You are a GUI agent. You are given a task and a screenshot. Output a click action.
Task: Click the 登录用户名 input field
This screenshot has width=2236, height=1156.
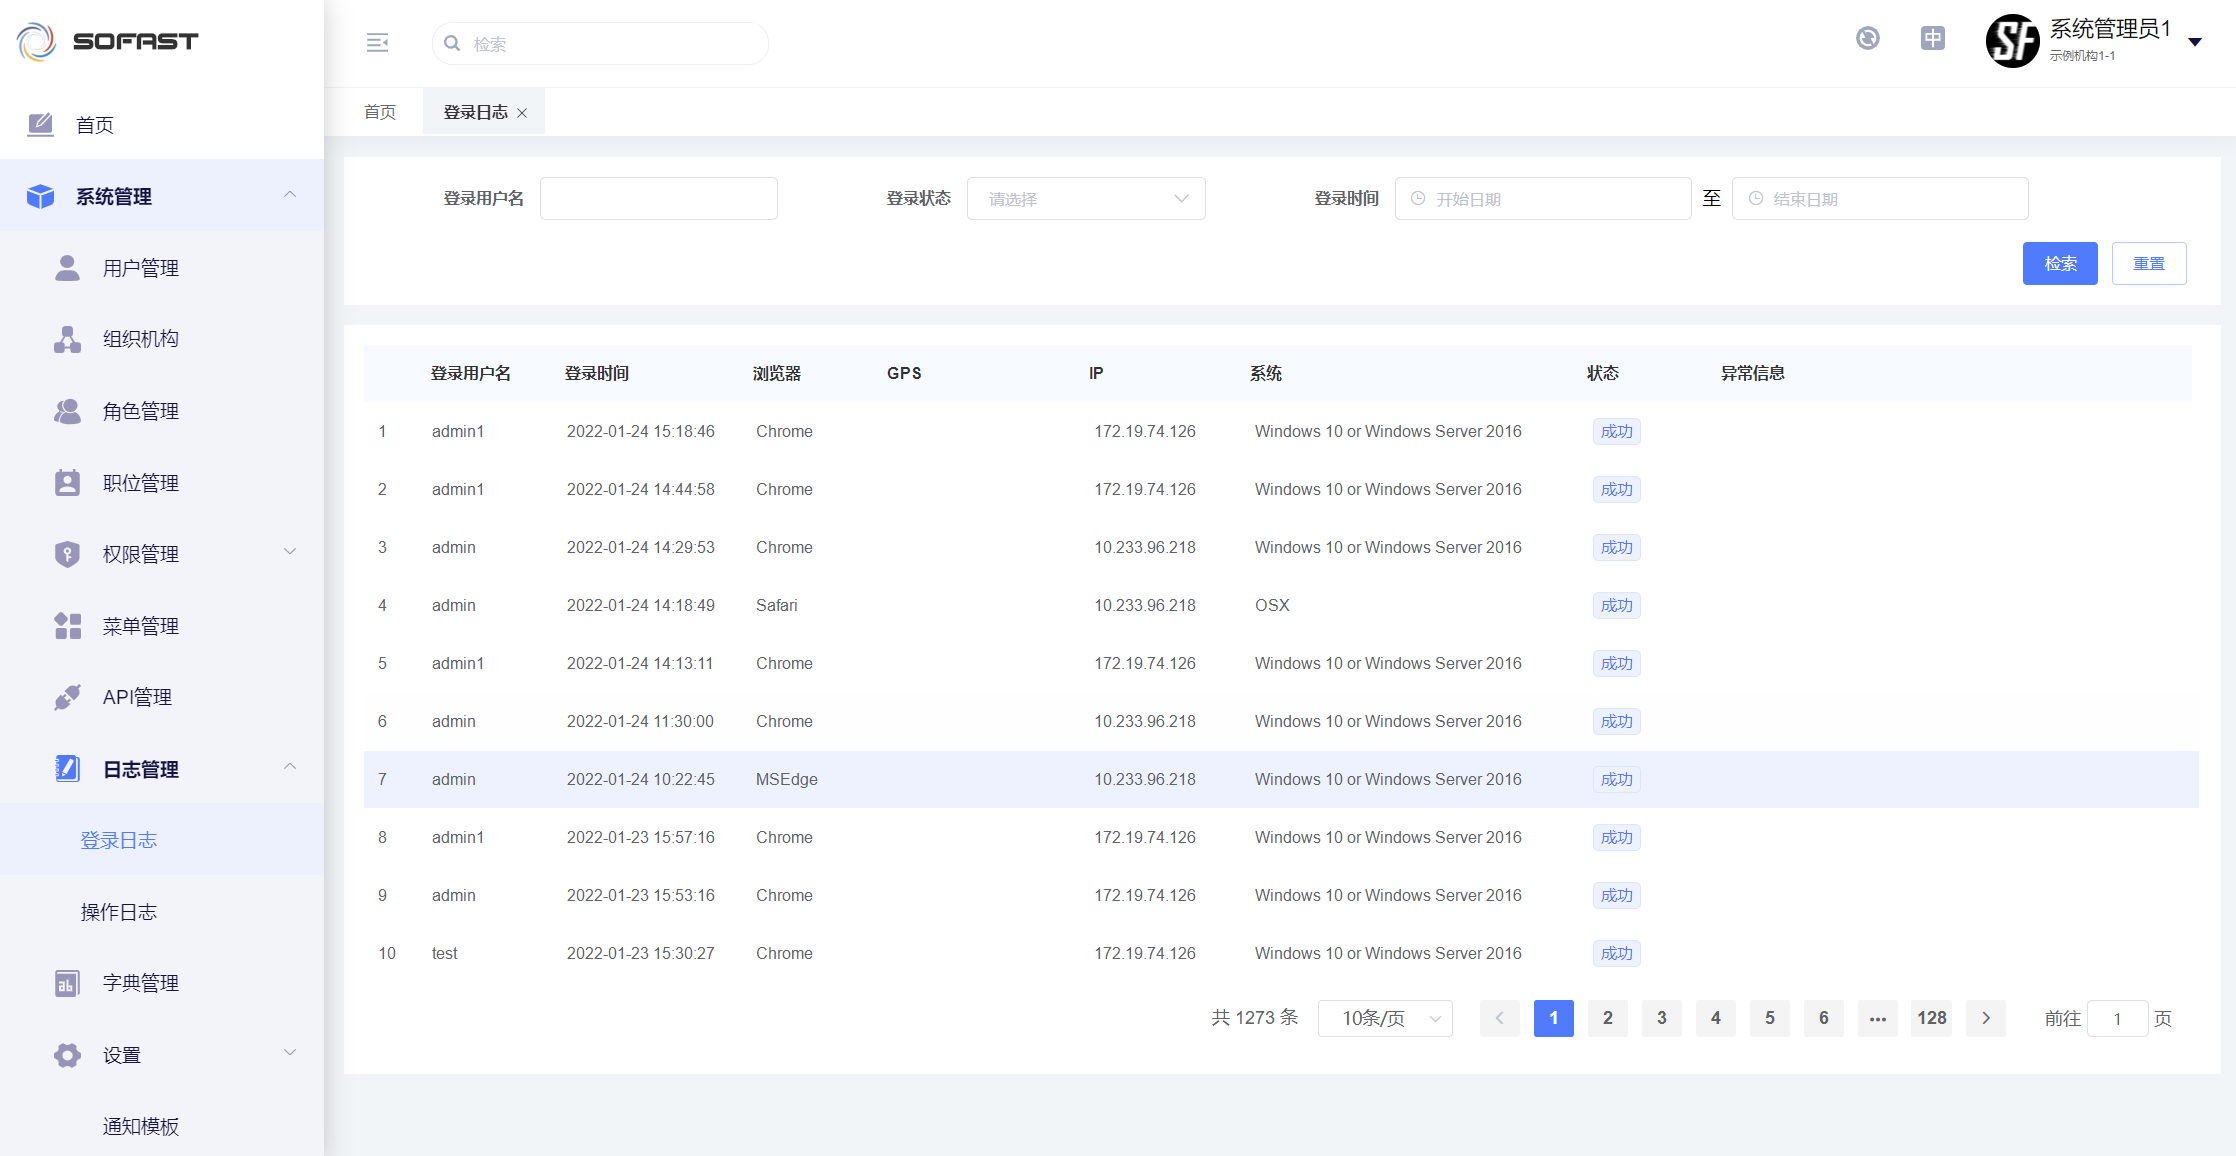[658, 199]
